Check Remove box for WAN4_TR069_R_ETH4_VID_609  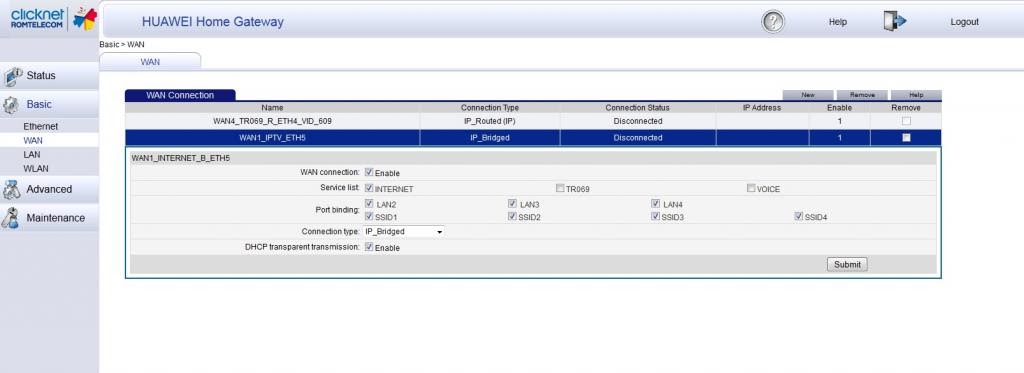(906, 121)
